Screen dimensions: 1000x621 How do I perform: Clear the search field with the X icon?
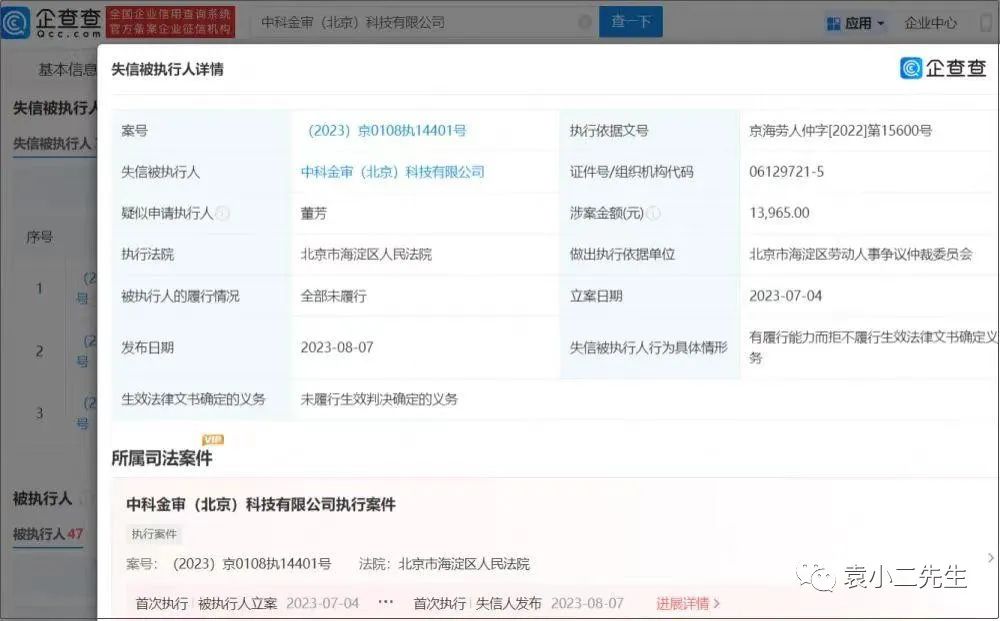584,22
